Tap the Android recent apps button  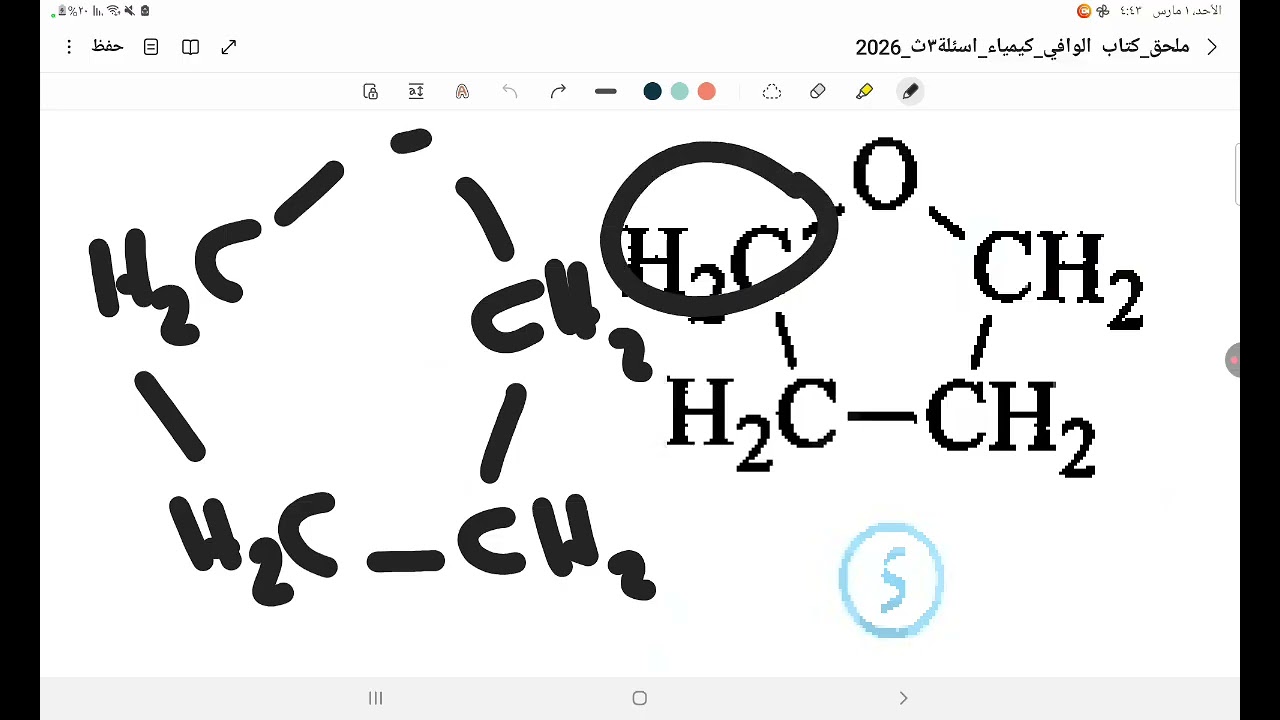tap(376, 698)
